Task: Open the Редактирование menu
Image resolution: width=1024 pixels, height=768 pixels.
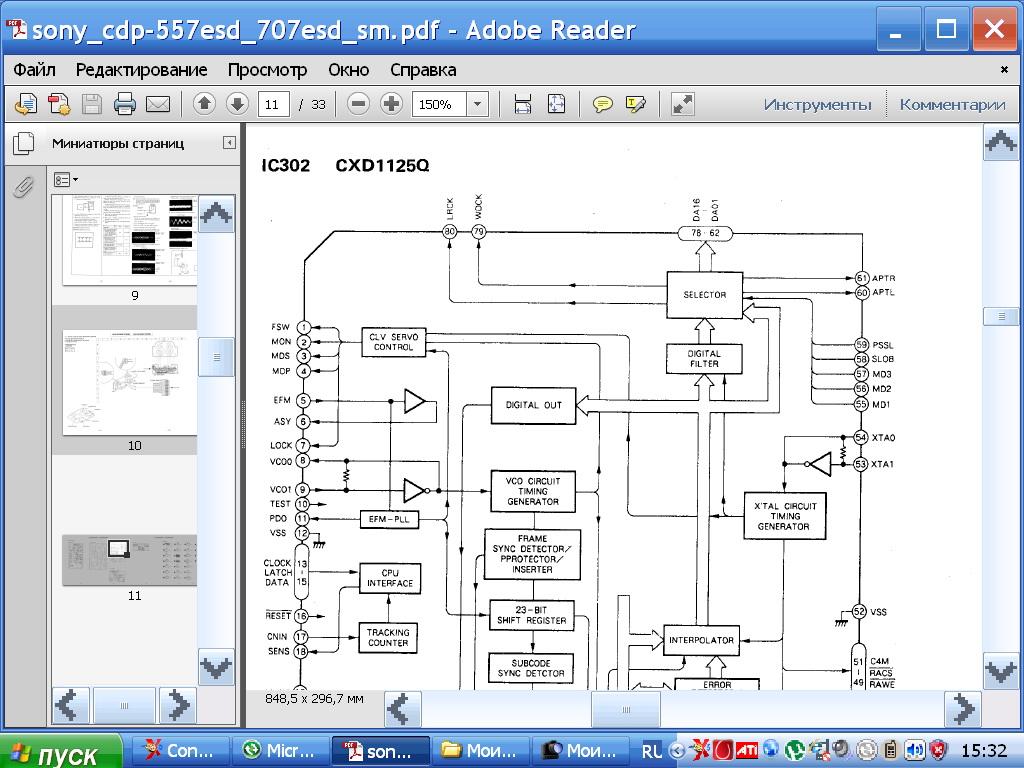Action: pos(141,70)
